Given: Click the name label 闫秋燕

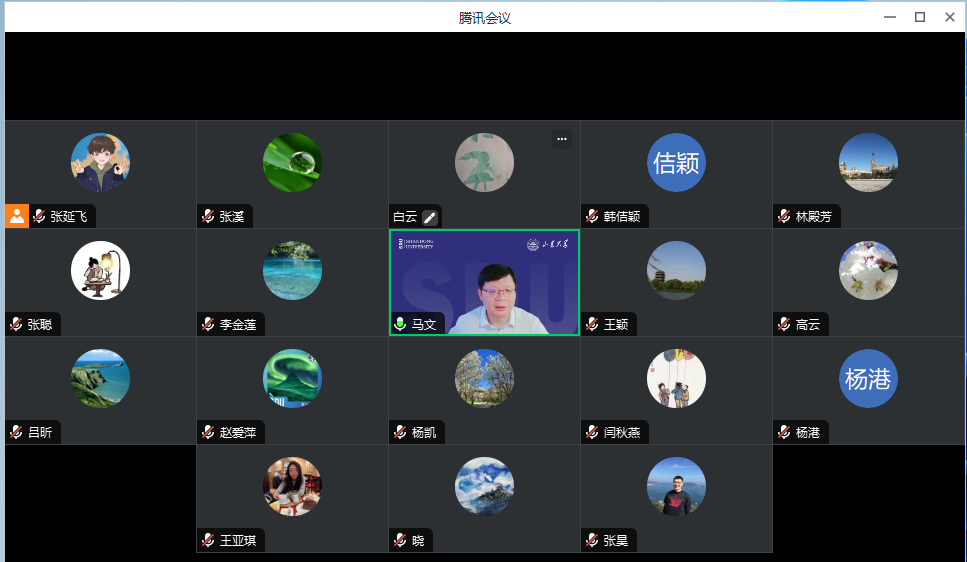Looking at the screenshot, I should coord(622,432).
